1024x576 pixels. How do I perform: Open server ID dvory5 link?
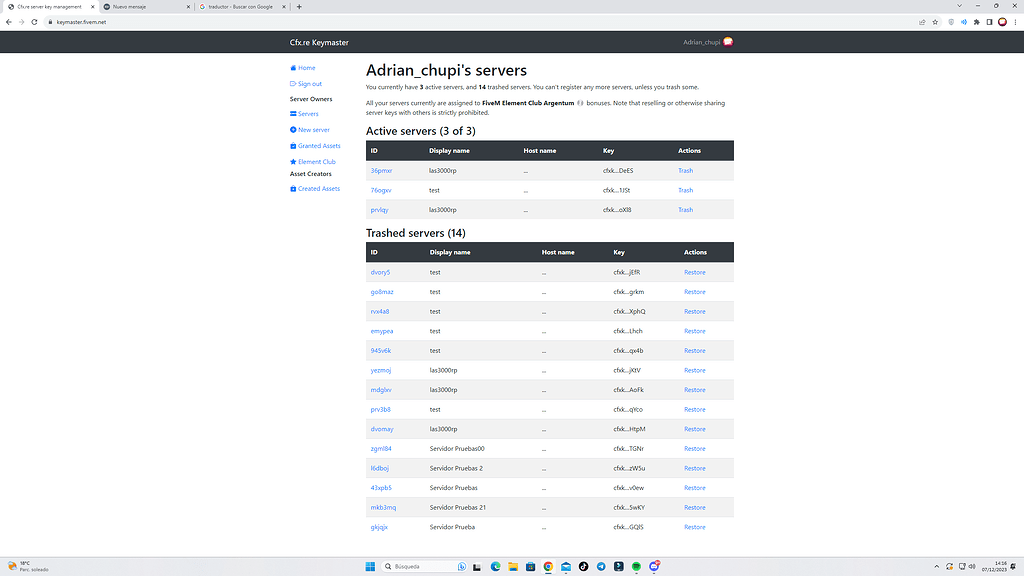coord(380,272)
